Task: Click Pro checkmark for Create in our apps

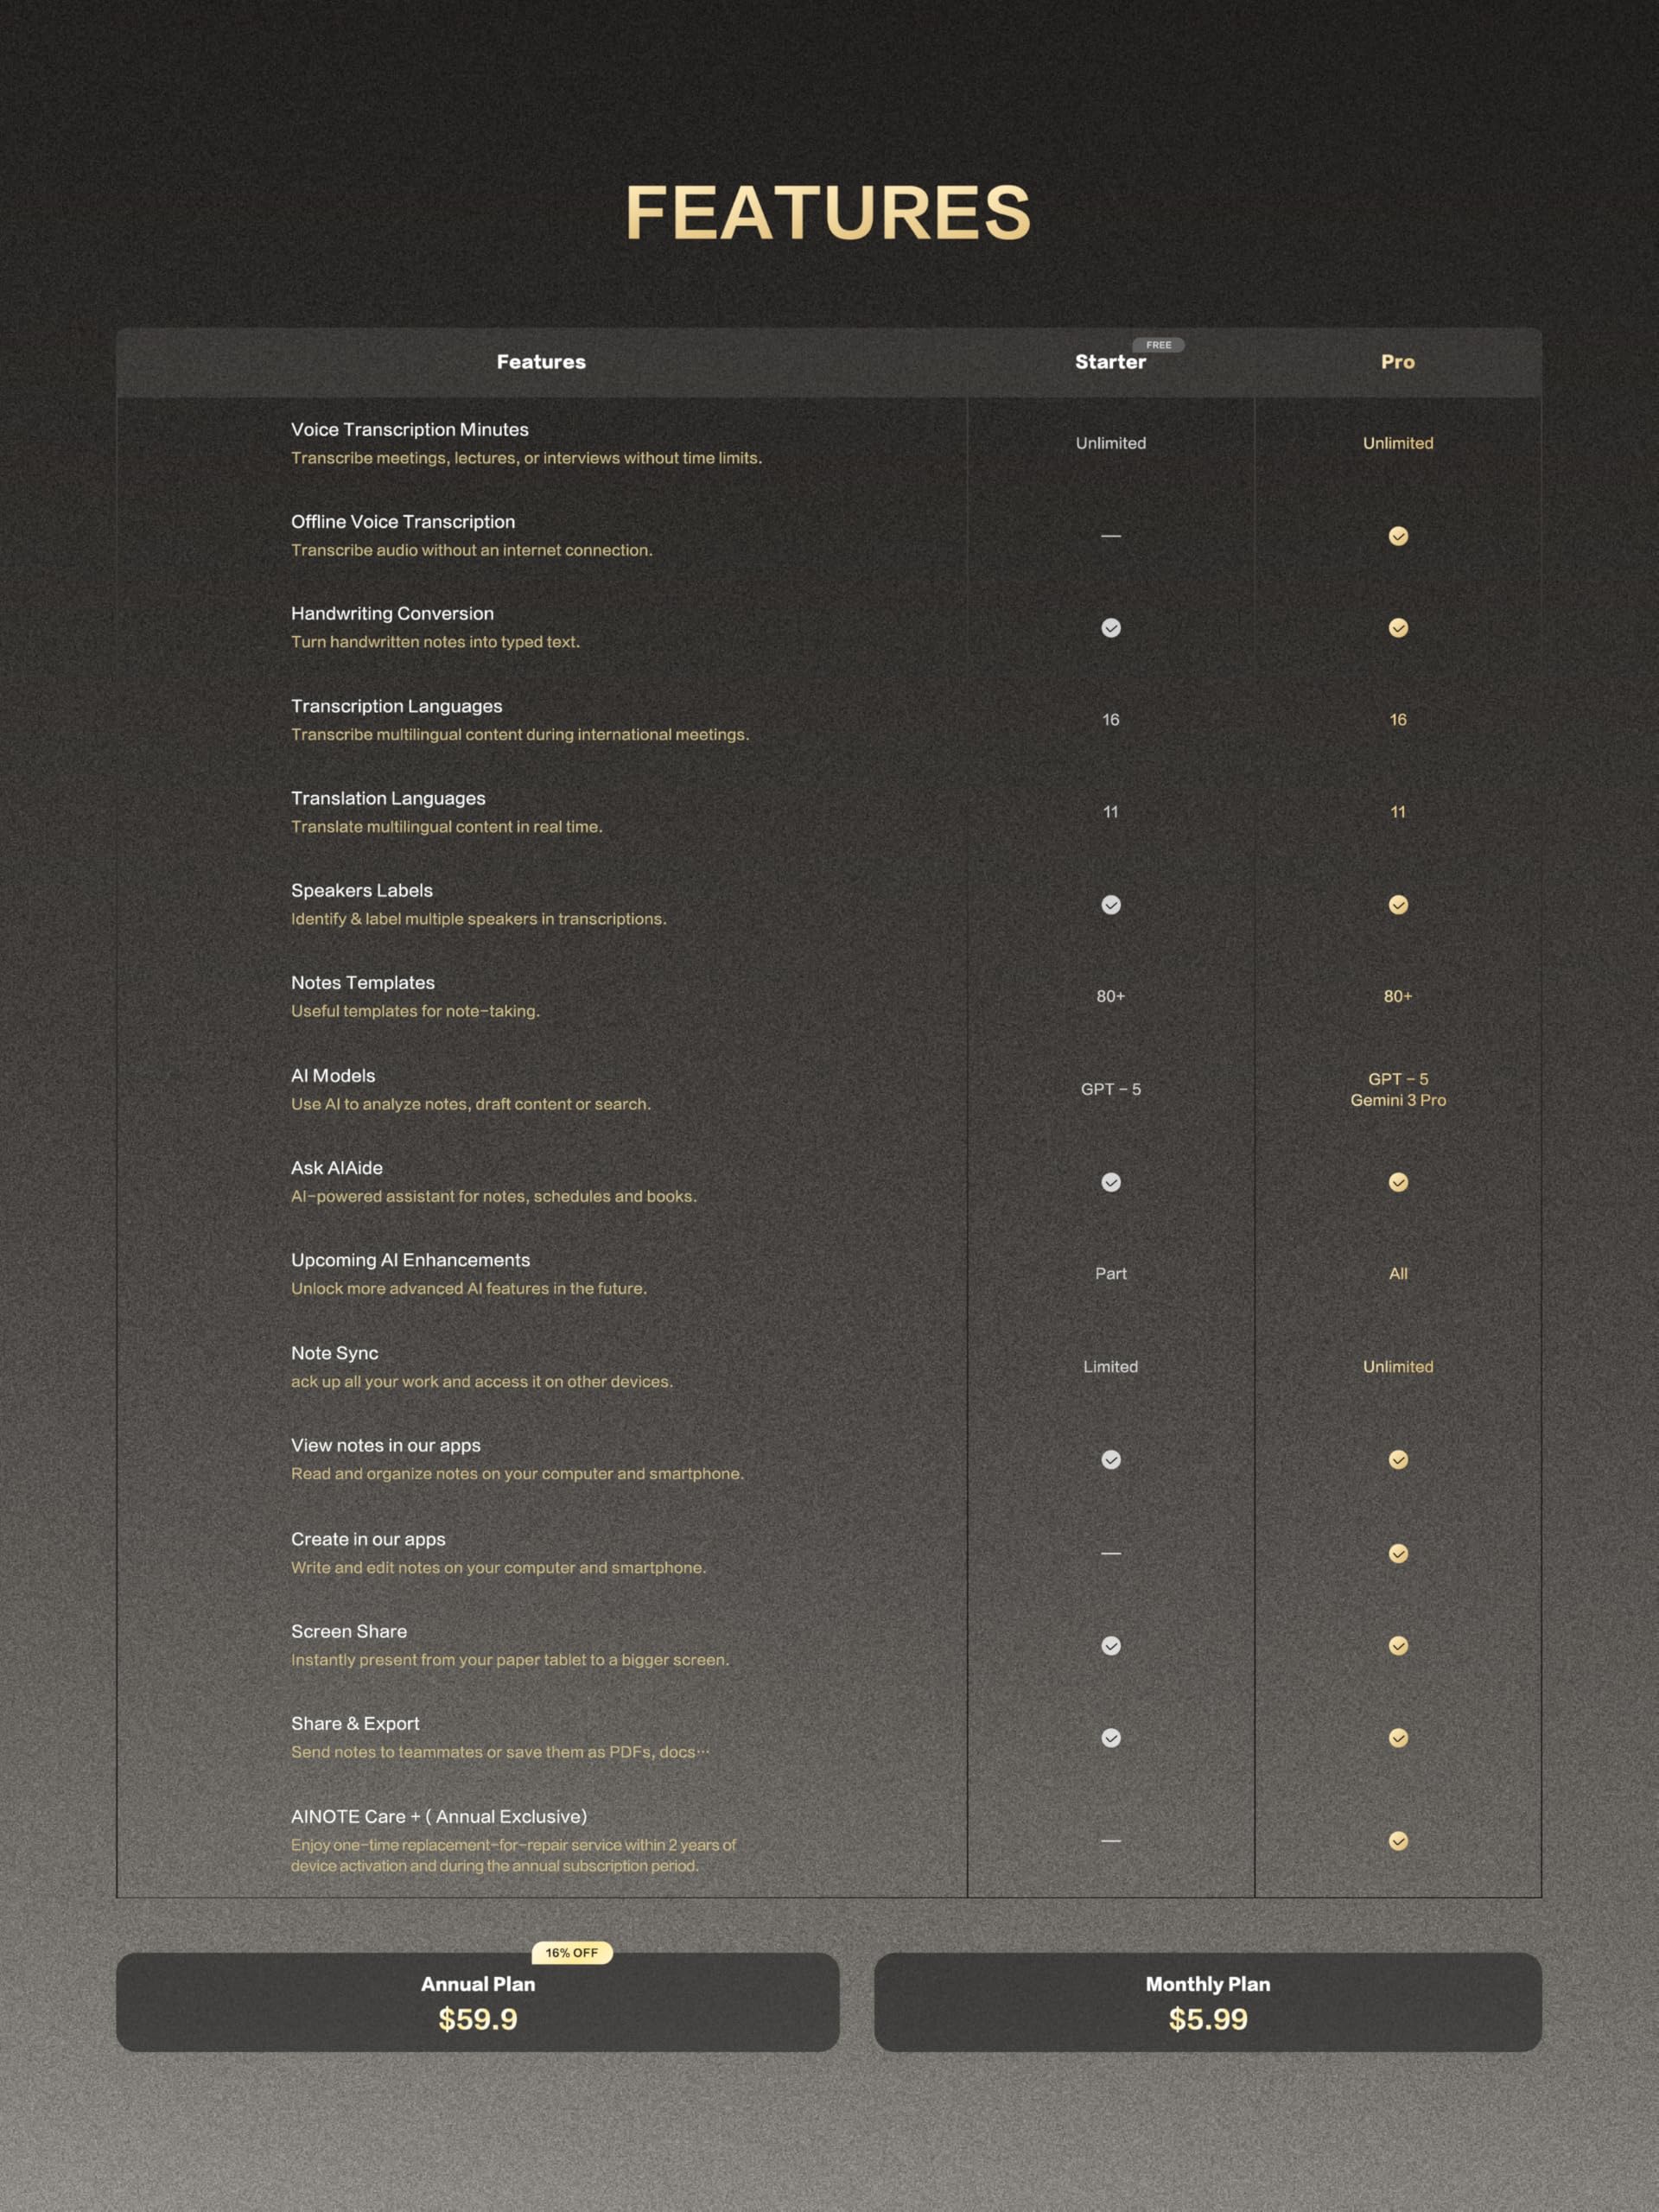Action: point(1398,1553)
